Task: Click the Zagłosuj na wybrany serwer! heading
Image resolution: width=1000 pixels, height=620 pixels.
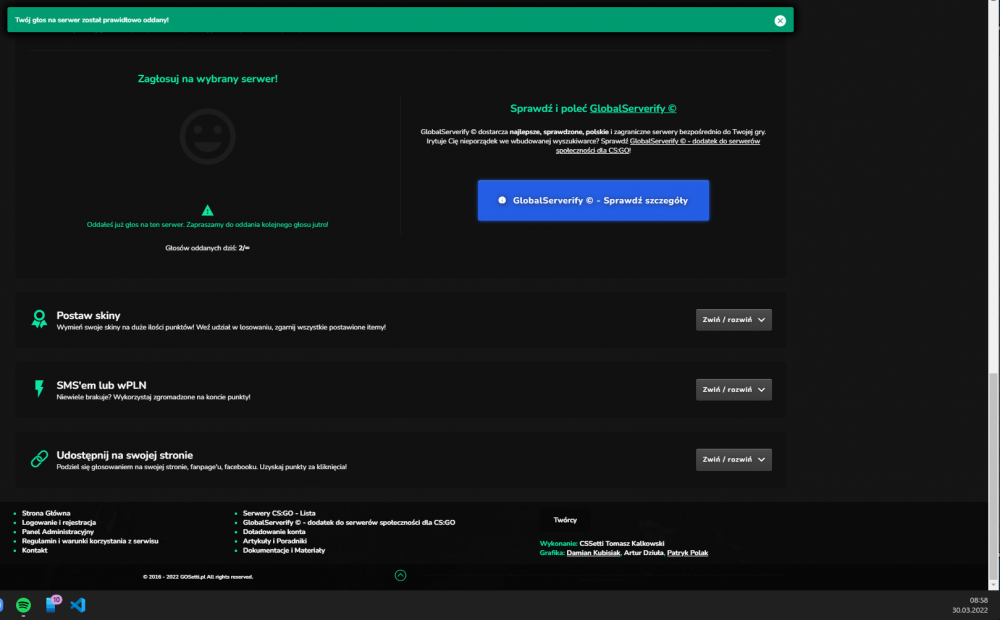Action: 207,79
